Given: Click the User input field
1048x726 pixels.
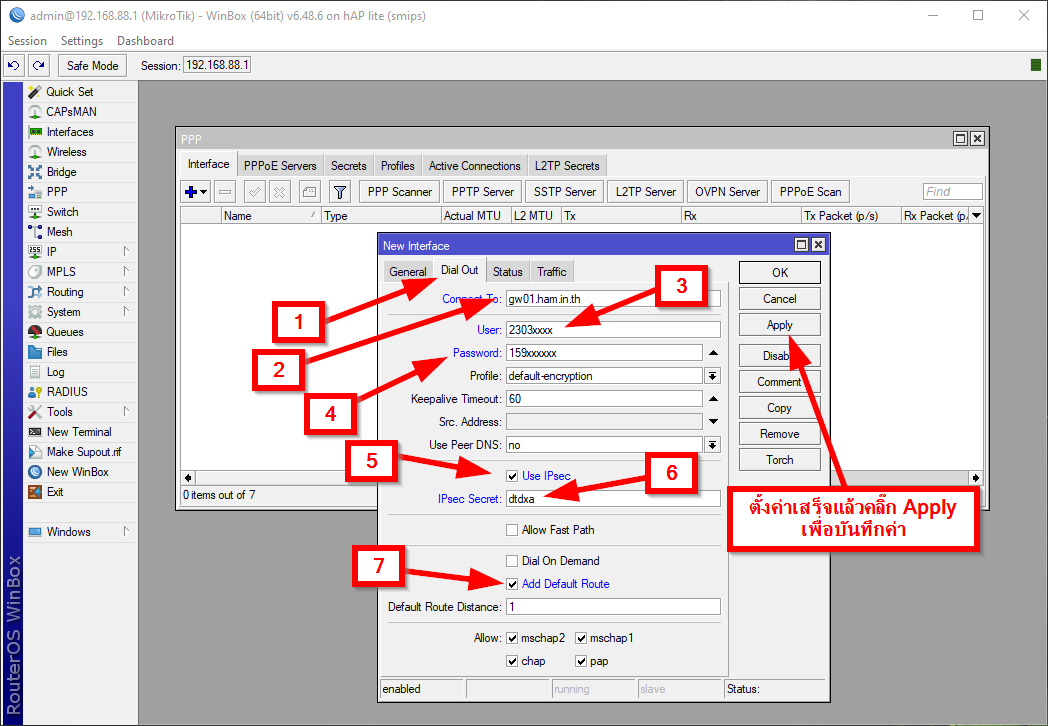Looking at the screenshot, I should click(x=613, y=330).
